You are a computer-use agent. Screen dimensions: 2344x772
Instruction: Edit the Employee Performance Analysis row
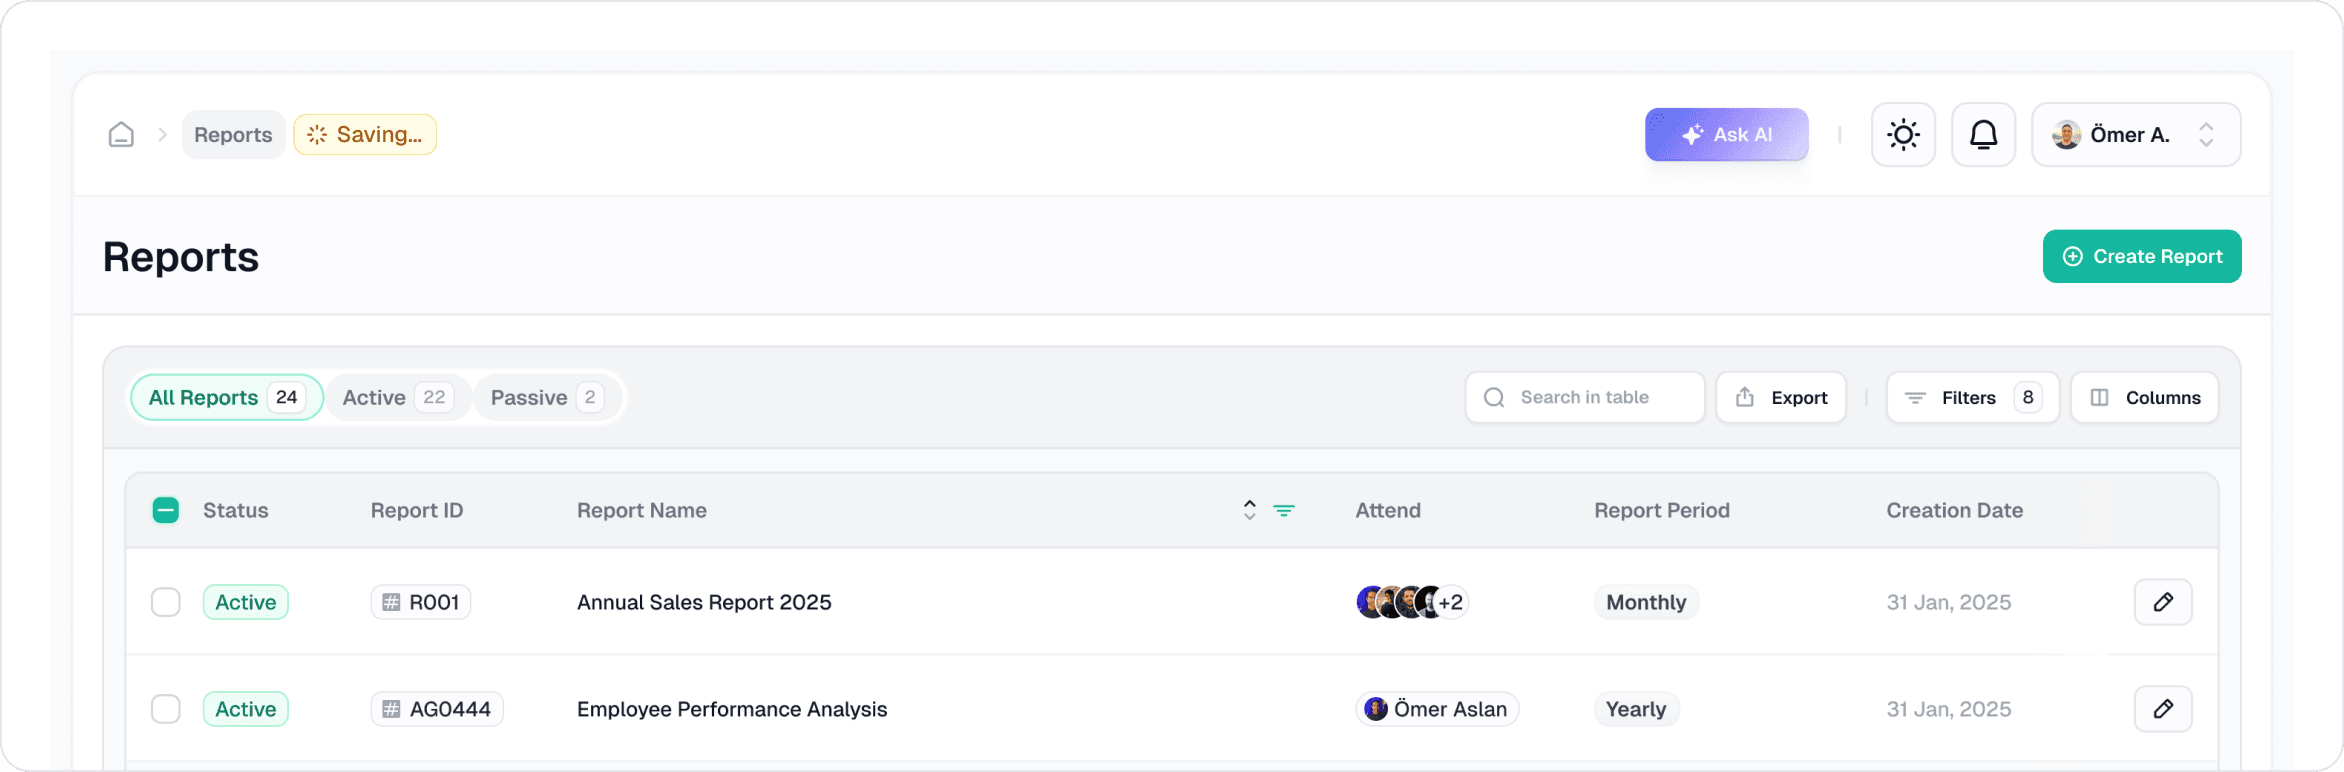(2163, 709)
